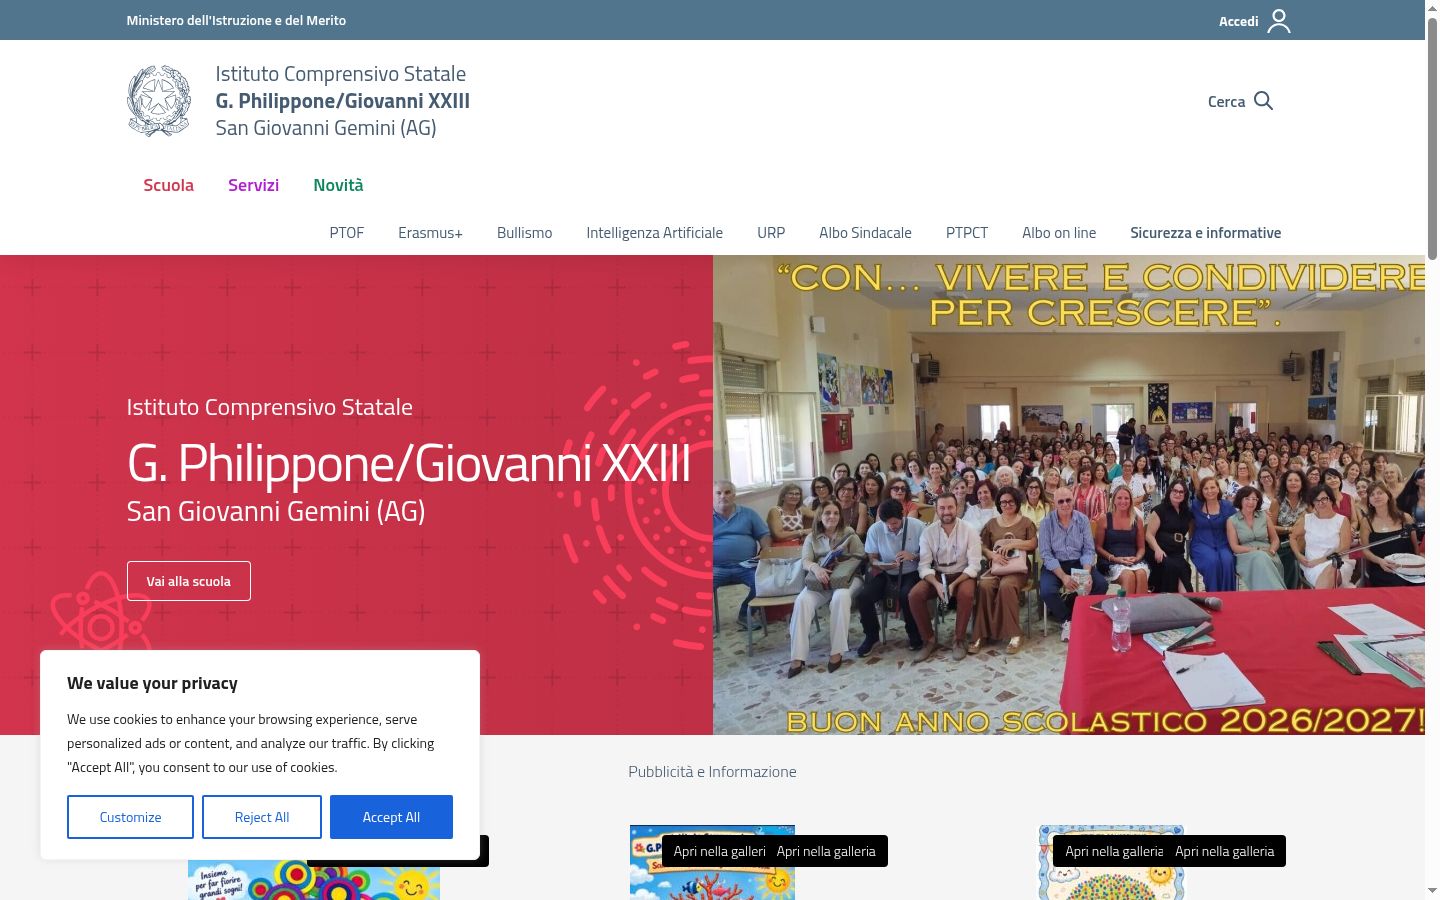Open the Novità menu
This screenshot has height=900, width=1440.
point(338,185)
